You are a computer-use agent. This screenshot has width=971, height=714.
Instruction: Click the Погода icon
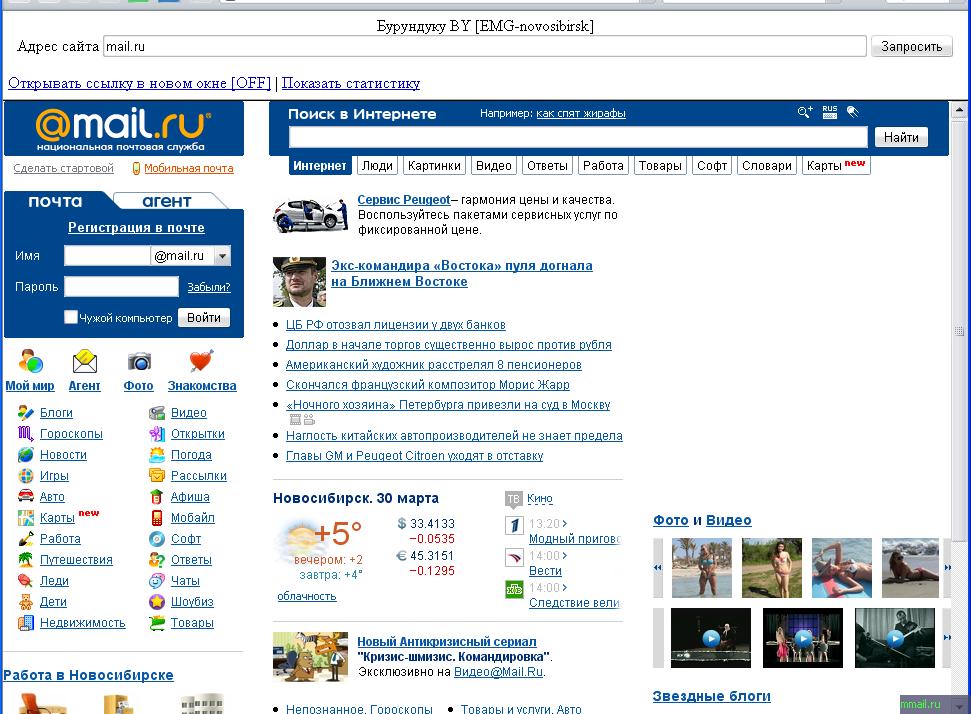click(x=157, y=455)
